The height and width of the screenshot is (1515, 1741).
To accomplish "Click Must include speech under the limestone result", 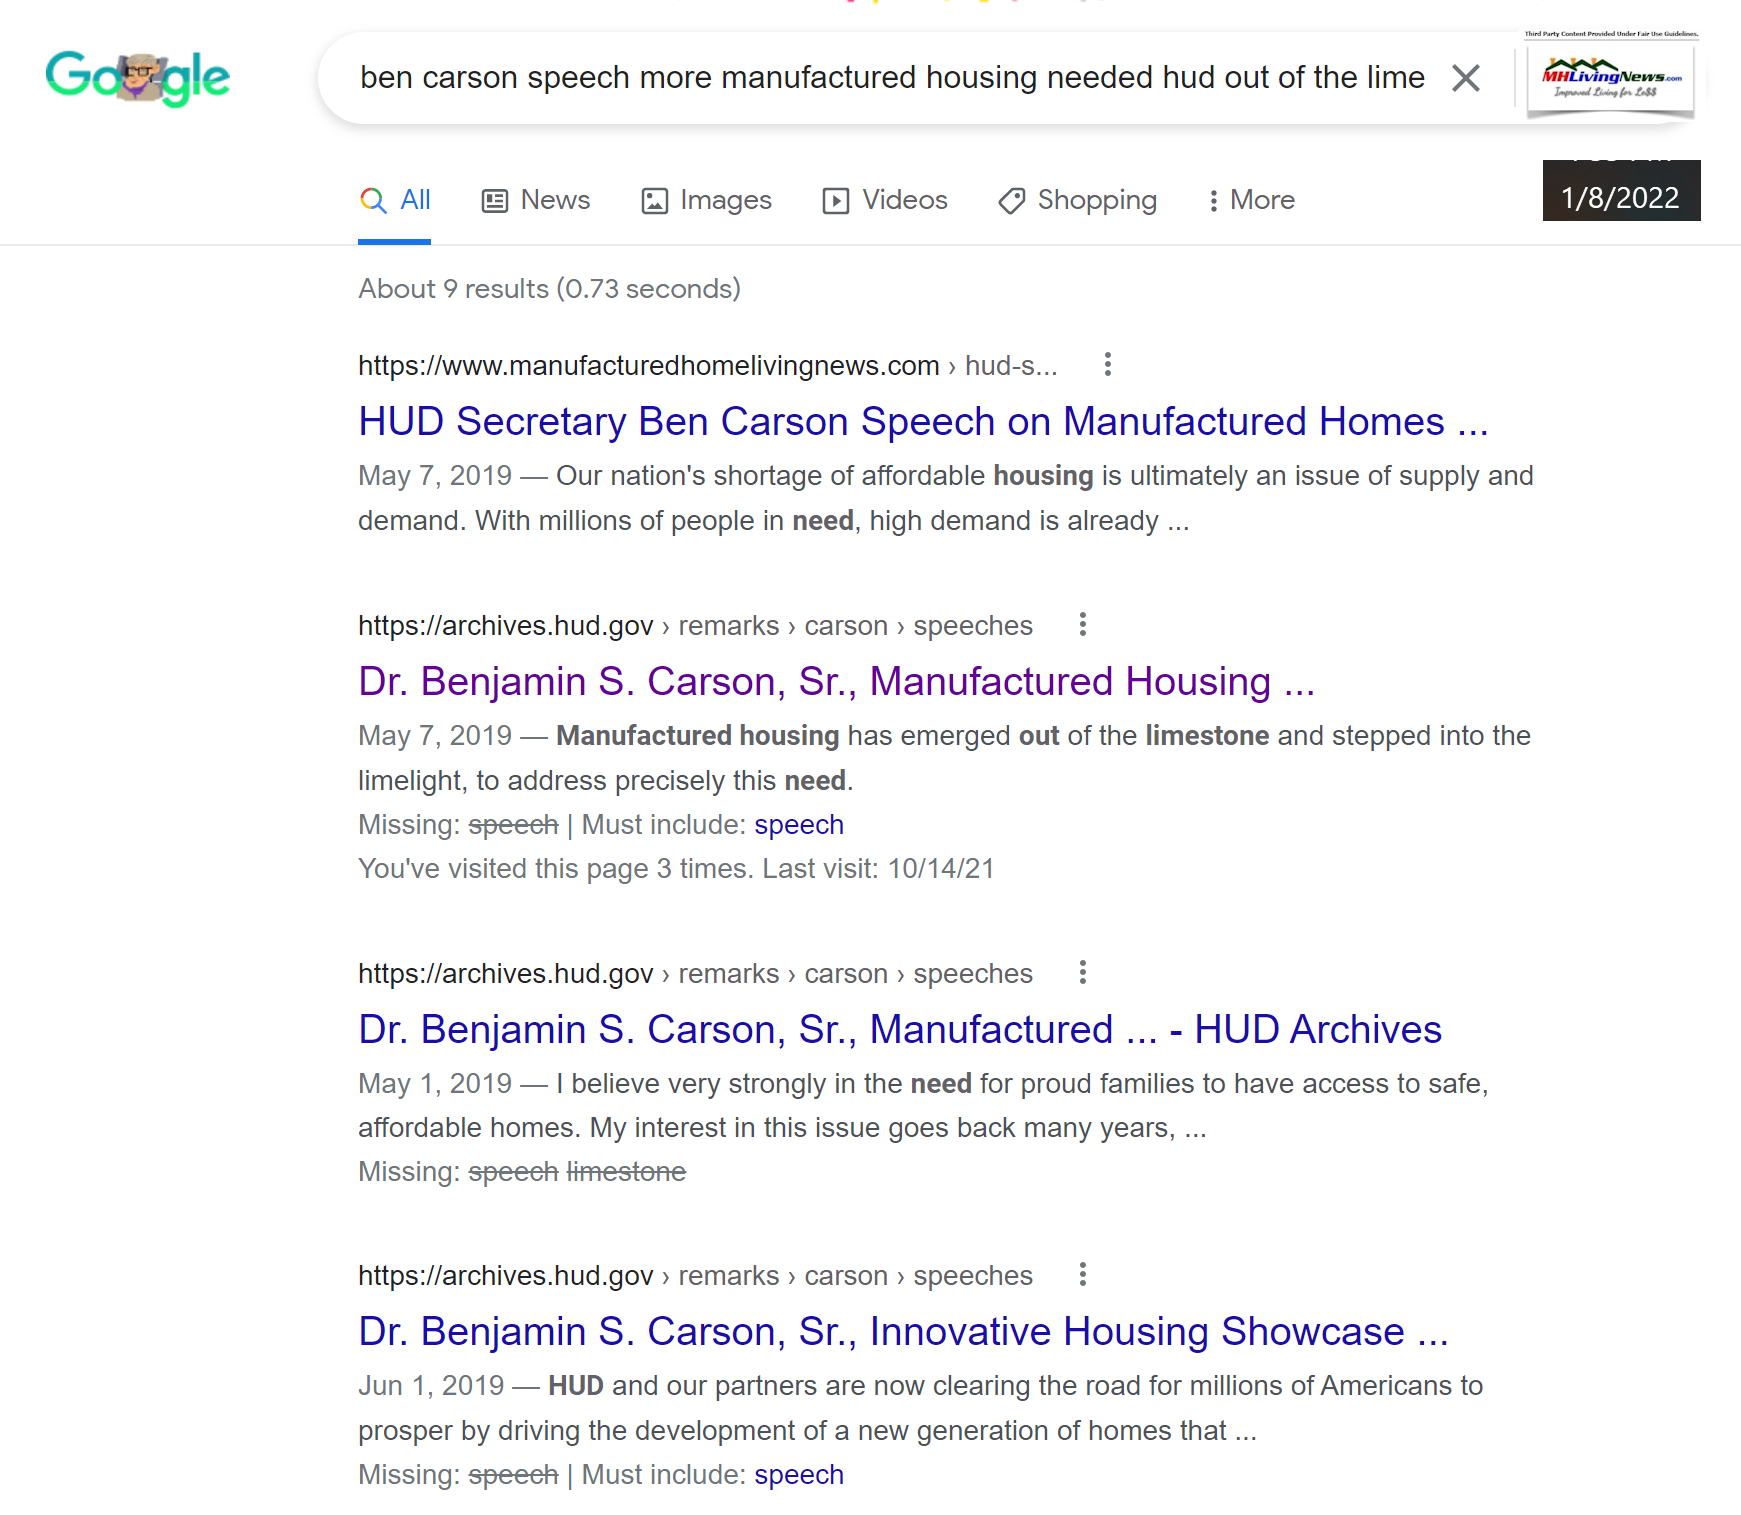I will tap(798, 825).
